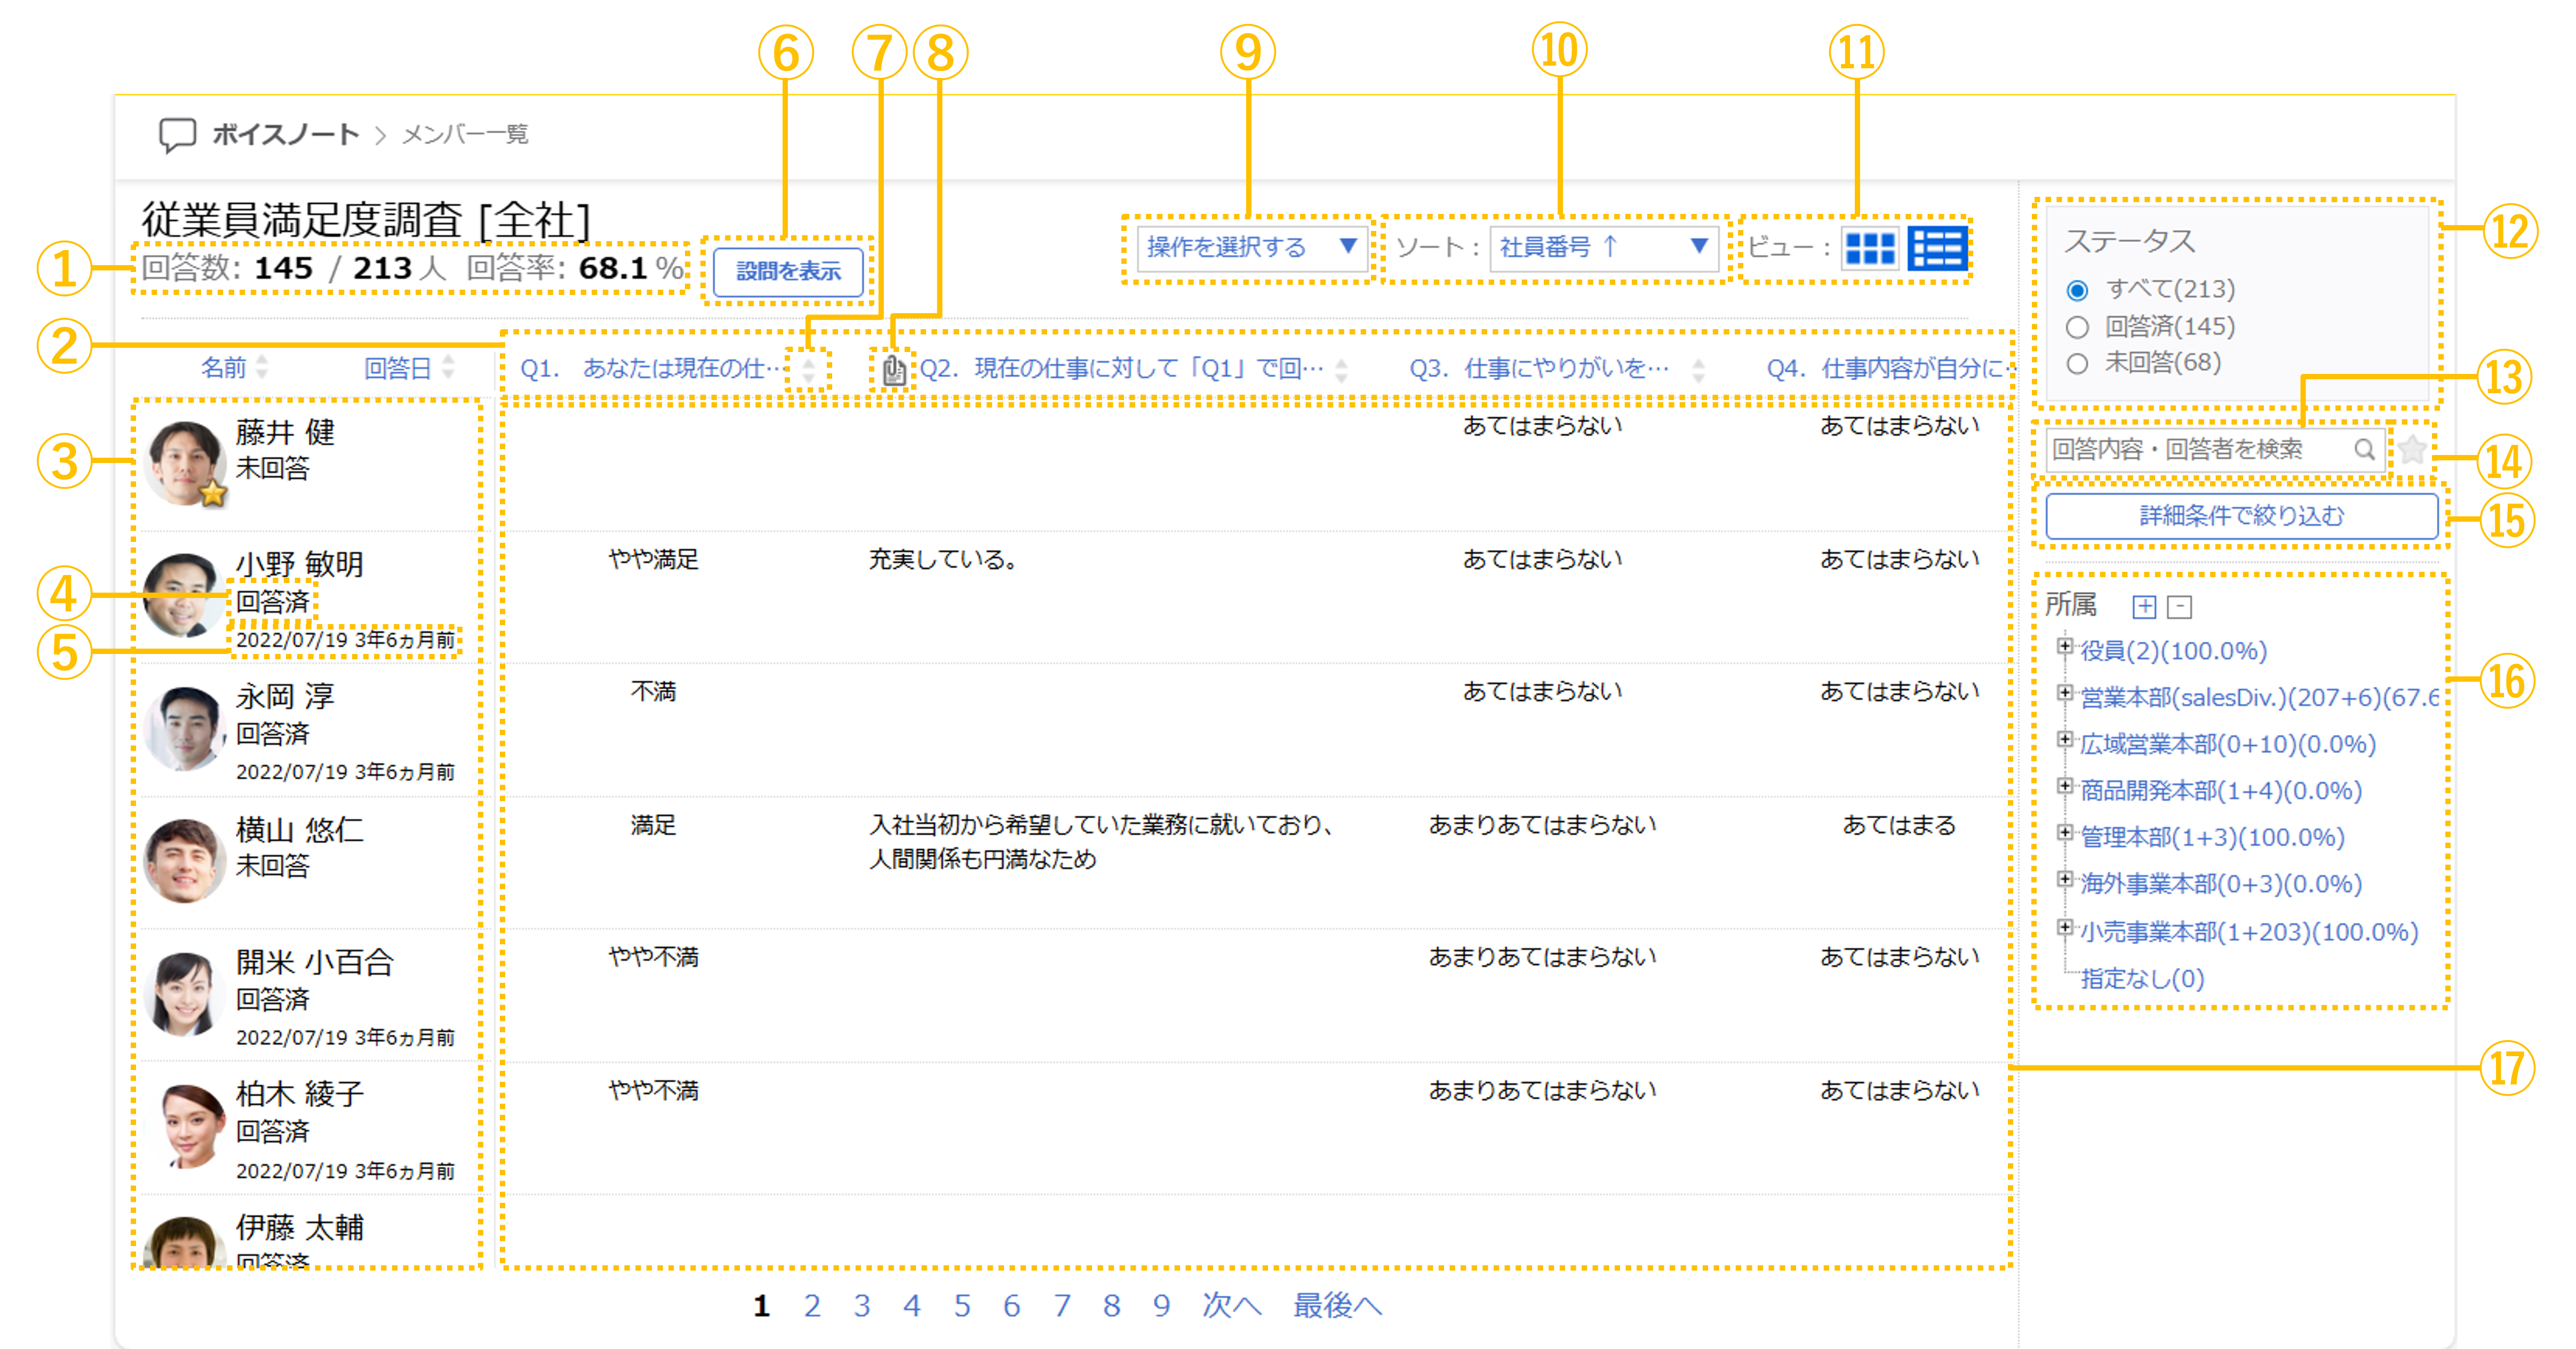Click the speech bubble icon in the breadcrumb
2576x1349 pixels.
pyautogui.click(x=178, y=133)
